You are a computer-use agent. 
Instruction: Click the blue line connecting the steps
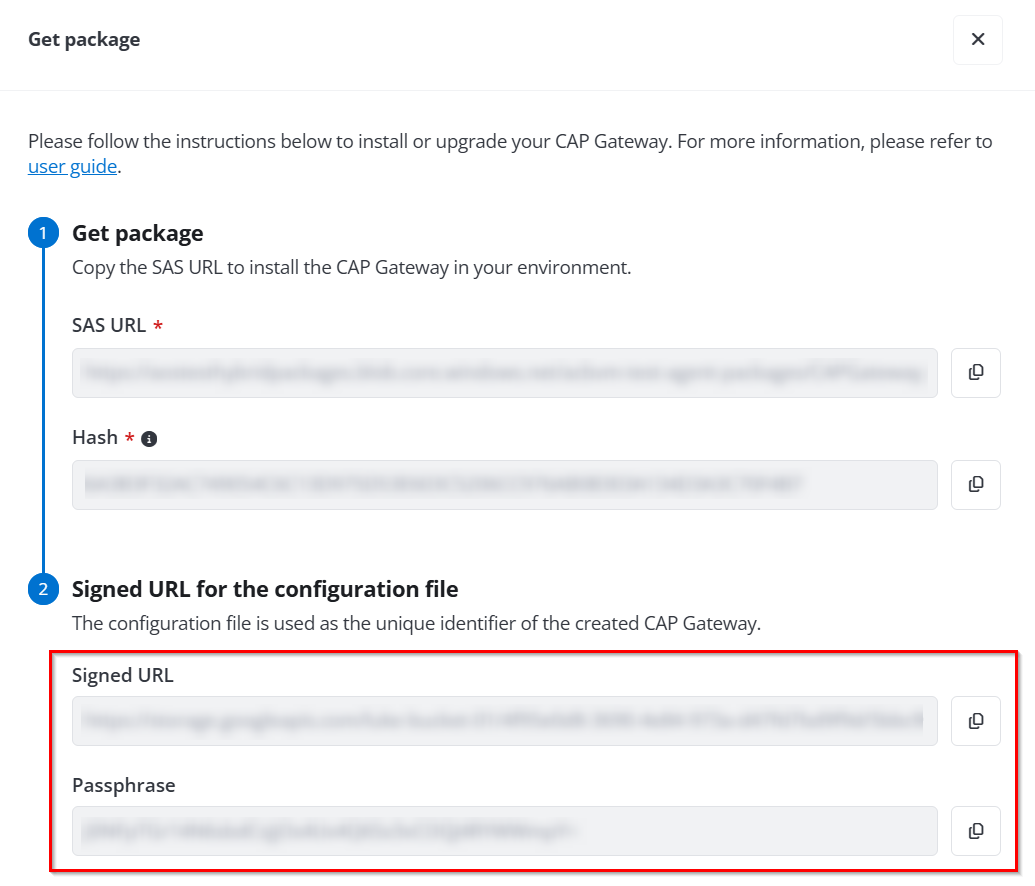click(x=43, y=410)
